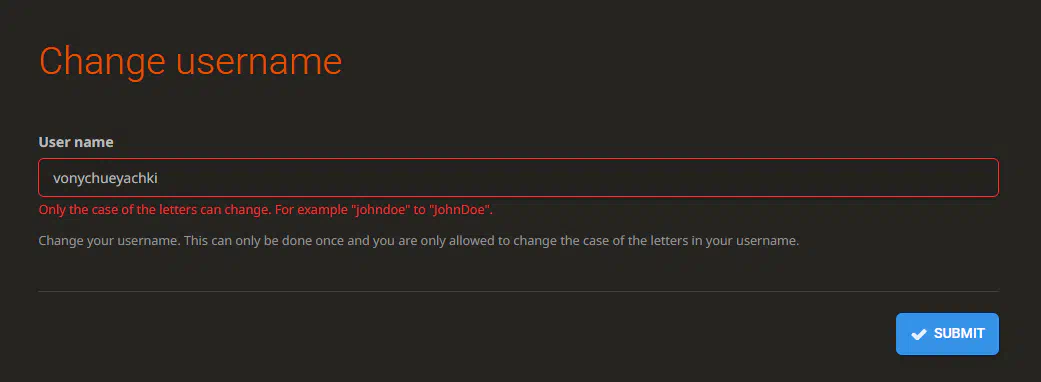Submit the username change form
This screenshot has height=382, width=1041.
947,334
